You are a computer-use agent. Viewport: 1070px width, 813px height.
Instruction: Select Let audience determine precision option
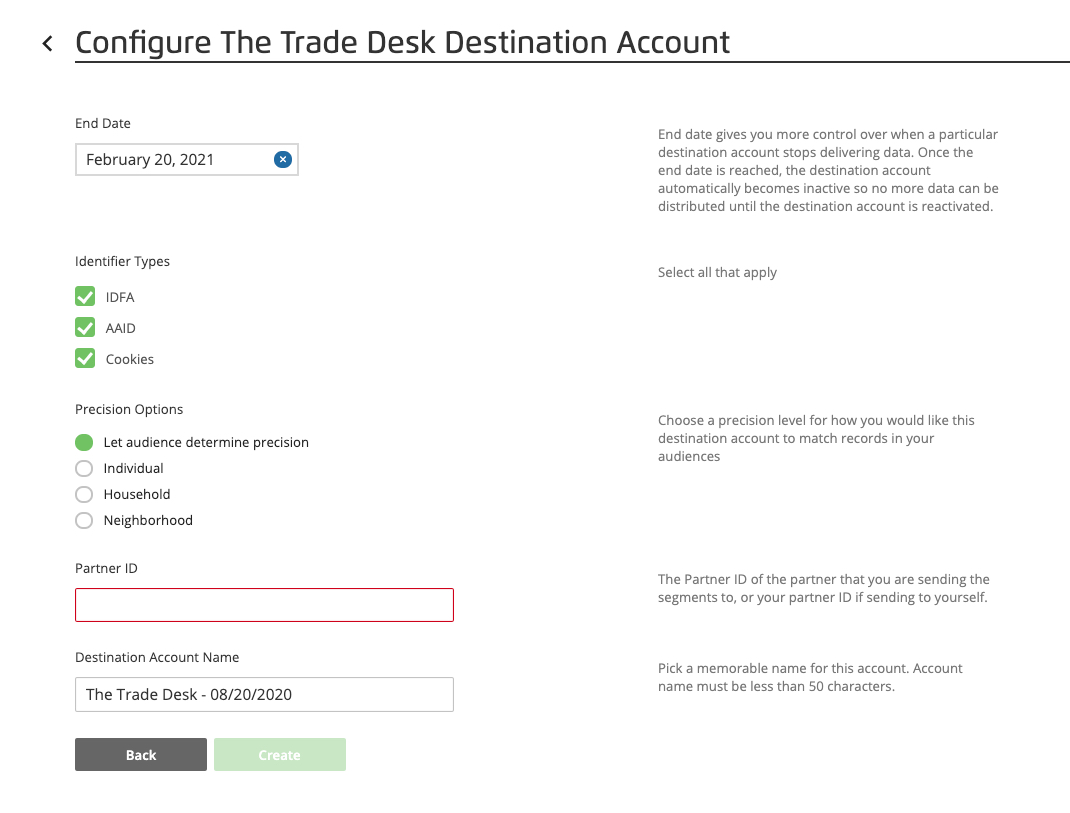pyautogui.click(x=84, y=442)
